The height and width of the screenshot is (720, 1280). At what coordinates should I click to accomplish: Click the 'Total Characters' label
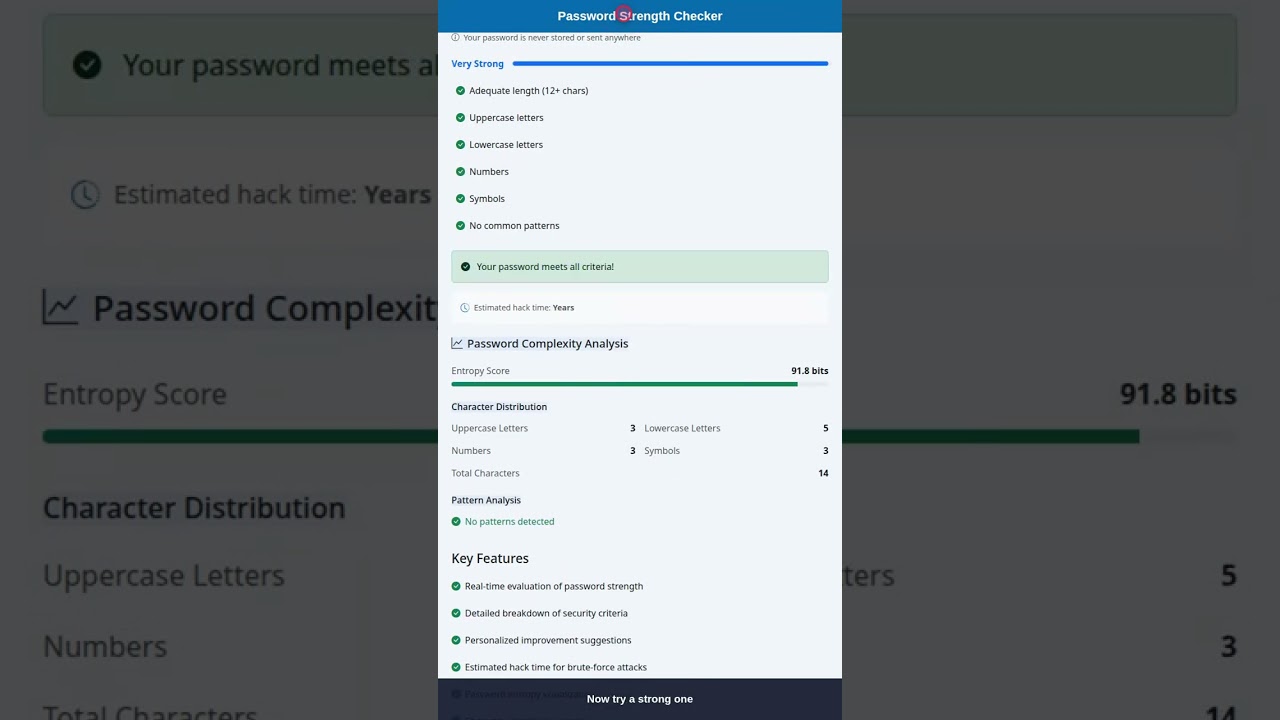click(485, 473)
